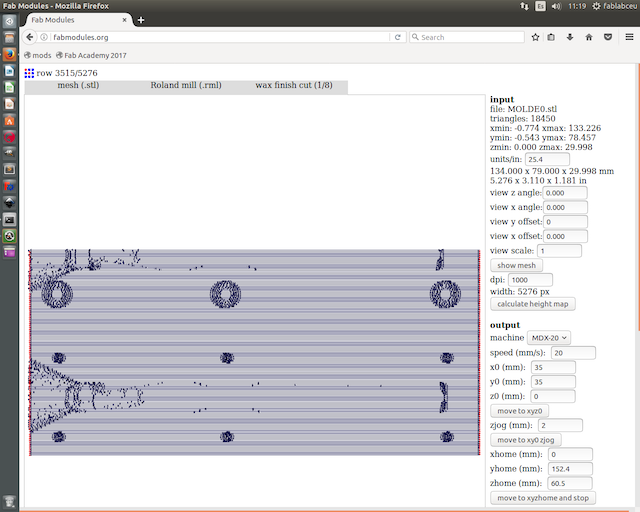This screenshot has width=640, height=512.
Task: Click the show mesh button
Action: pos(516,265)
